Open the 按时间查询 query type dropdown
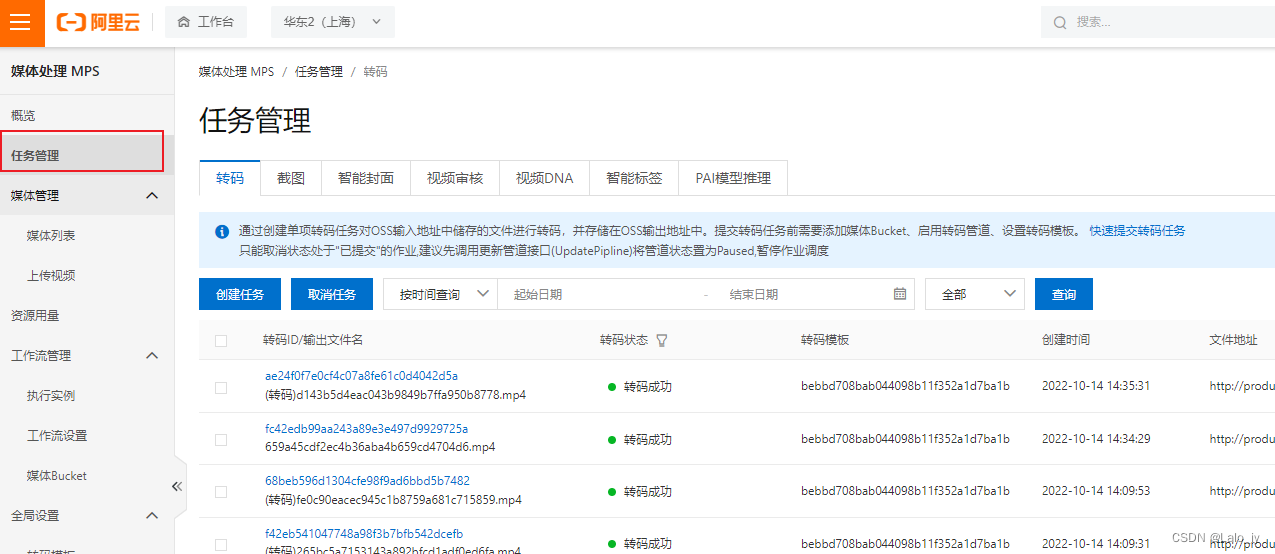The height and width of the screenshot is (554, 1275). click(x=440, y=294)
